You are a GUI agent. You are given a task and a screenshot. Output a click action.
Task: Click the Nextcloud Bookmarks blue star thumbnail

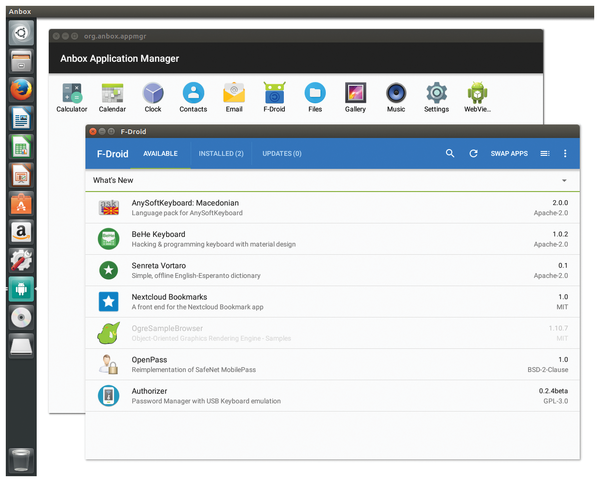tap(109, 301)
